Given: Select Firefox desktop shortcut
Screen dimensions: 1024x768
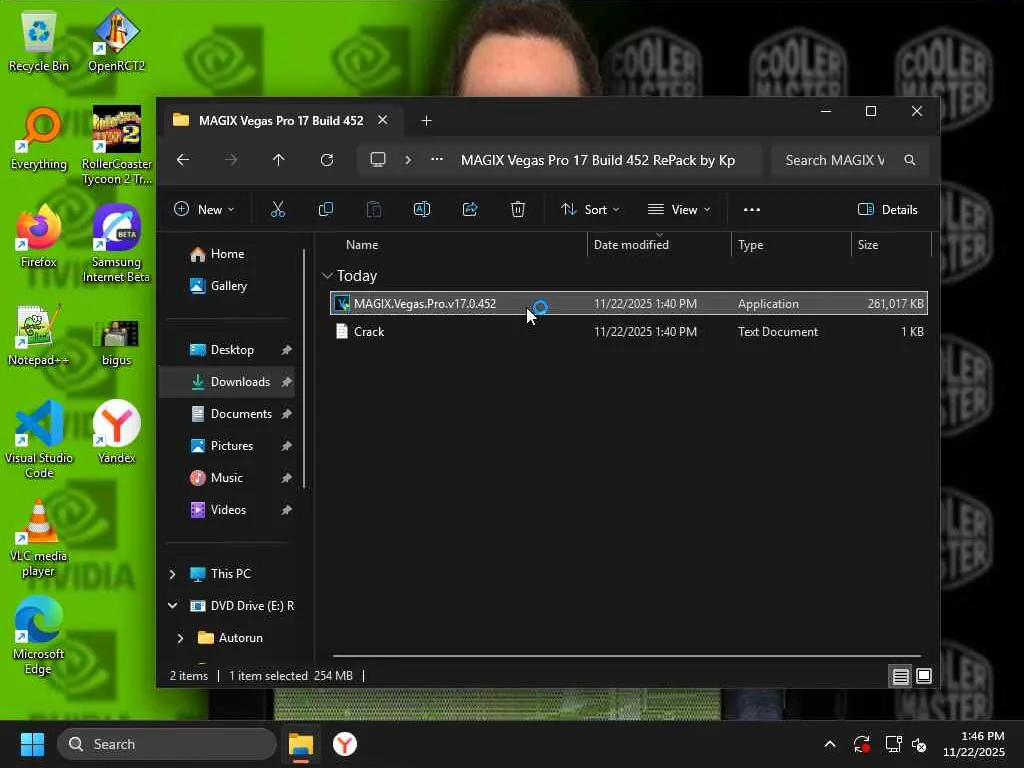Looking at the screenshot, I should coord(39,236).
